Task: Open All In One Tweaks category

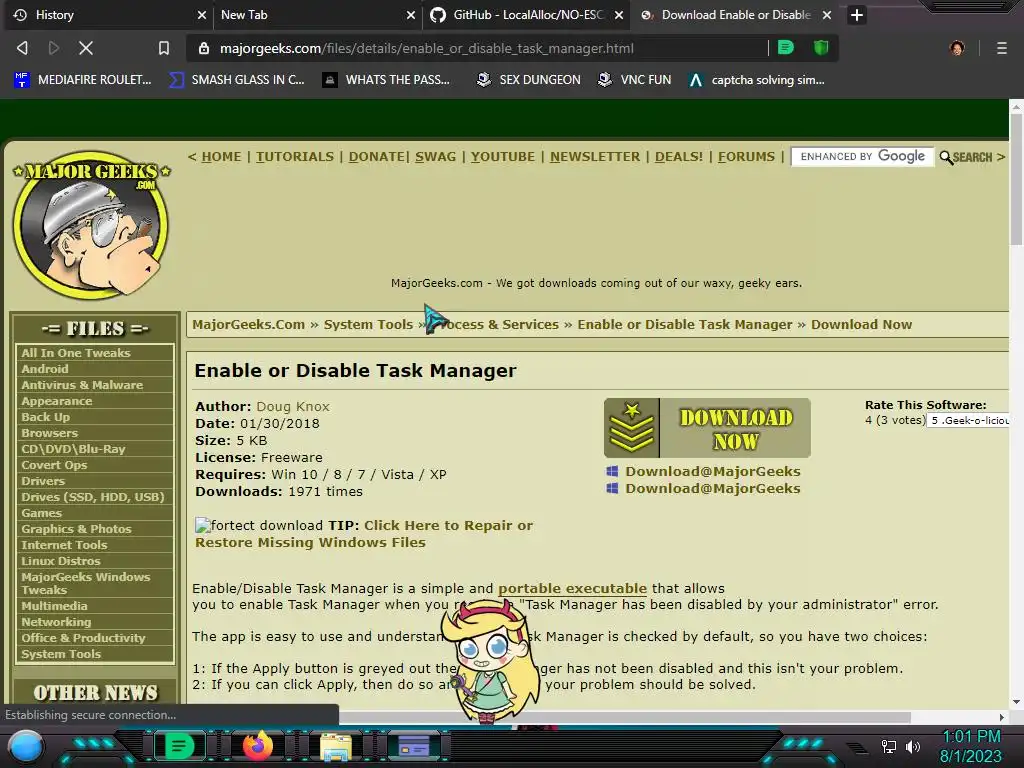Action: pos(76,353)
